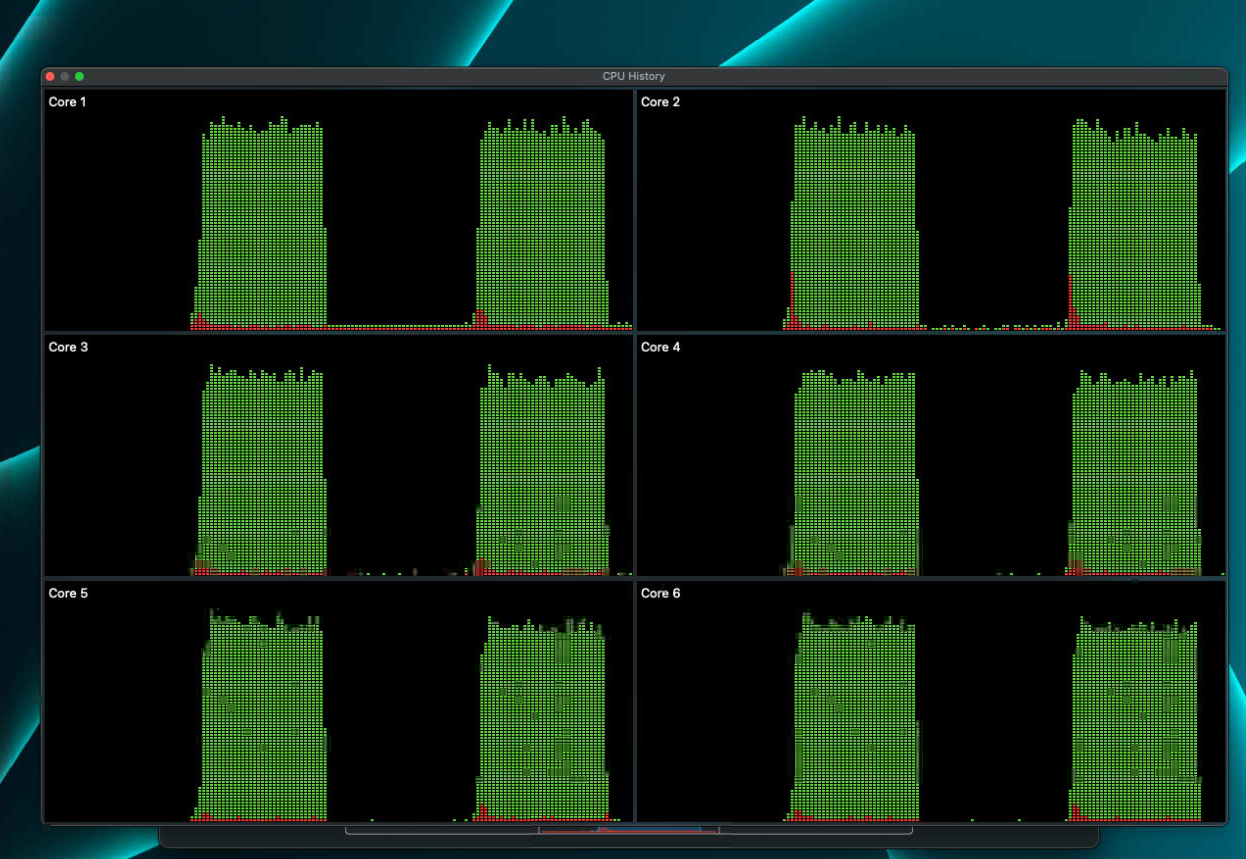
Task: Click the CPU History title bar text
Action: (633, 76)
